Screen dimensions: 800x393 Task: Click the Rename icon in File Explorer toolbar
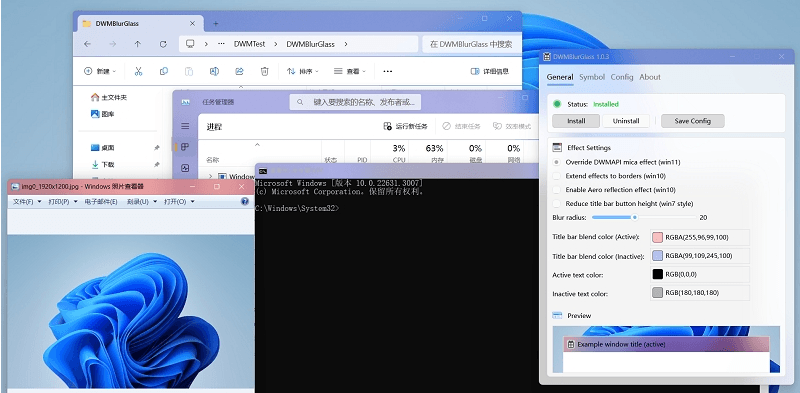click(x=214, y=71)
